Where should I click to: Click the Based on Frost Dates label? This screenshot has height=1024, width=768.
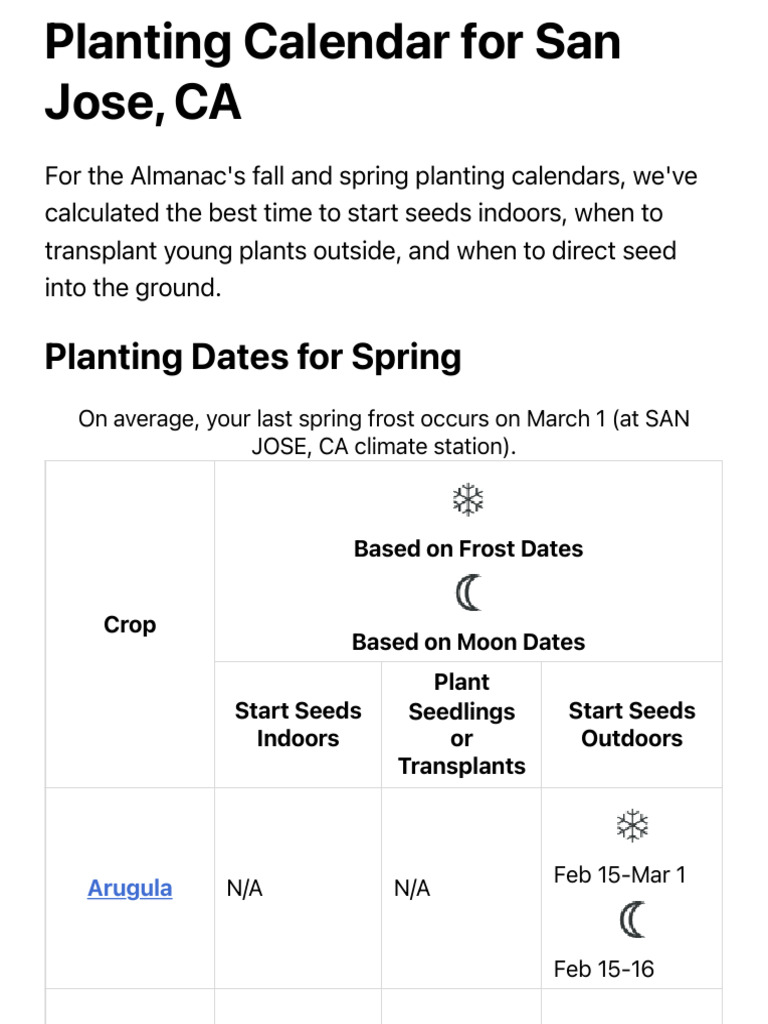[x=468, y=549]
